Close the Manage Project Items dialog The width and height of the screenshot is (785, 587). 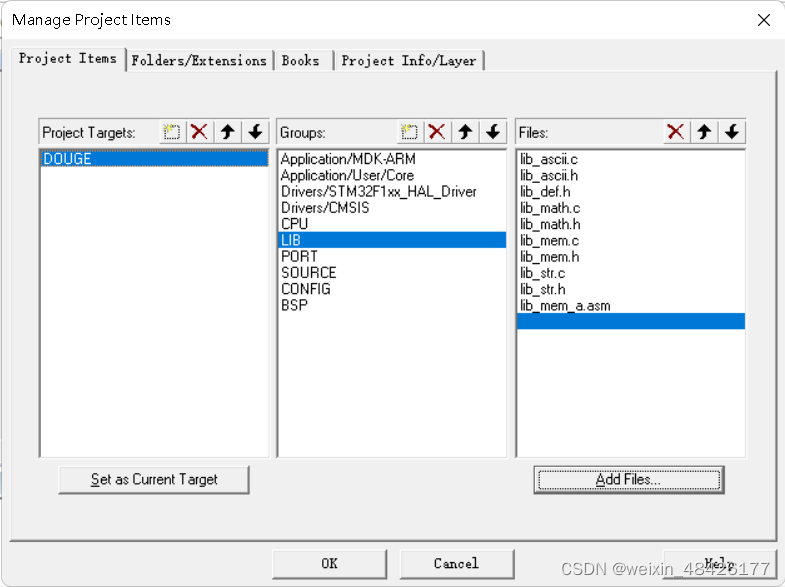[x=764, y=20]
